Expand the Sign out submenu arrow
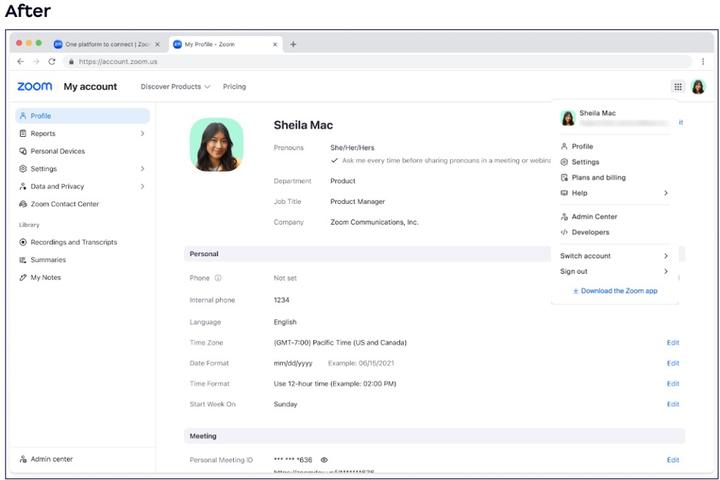Image resolution: width=720 pixels, height=480 pixels. [666, 271]
